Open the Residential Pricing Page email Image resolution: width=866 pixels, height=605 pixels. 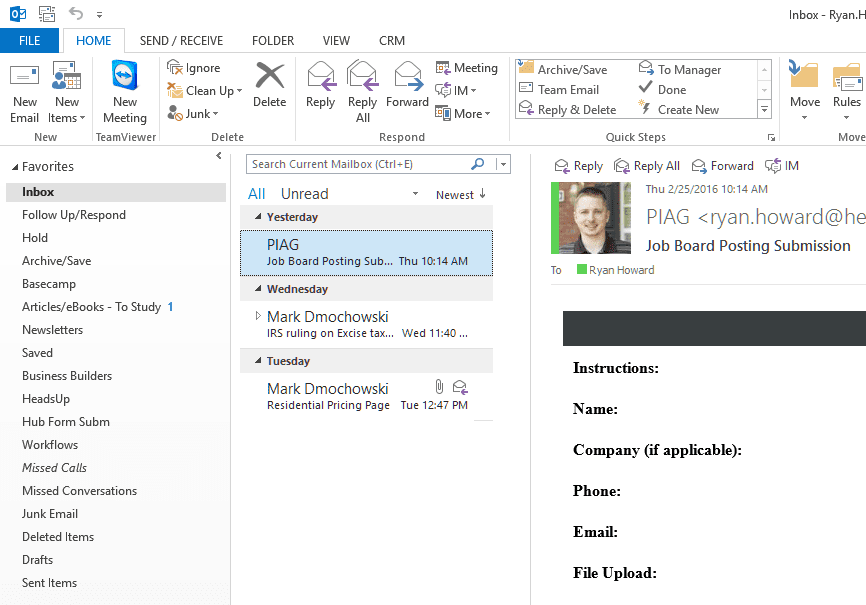tap(366, 396)
